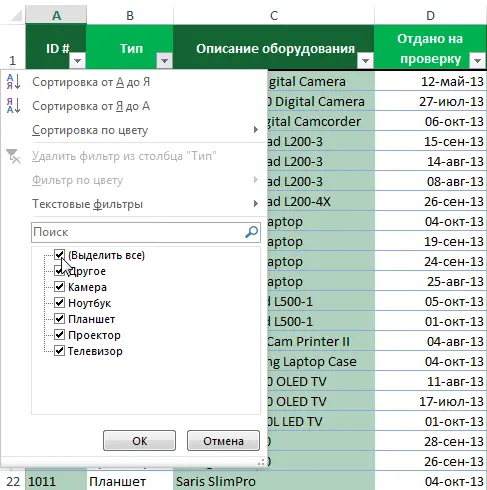Open the ID # column filter dropdown
This screenshot has width=487, height=490.
click(x=78, y=61)
